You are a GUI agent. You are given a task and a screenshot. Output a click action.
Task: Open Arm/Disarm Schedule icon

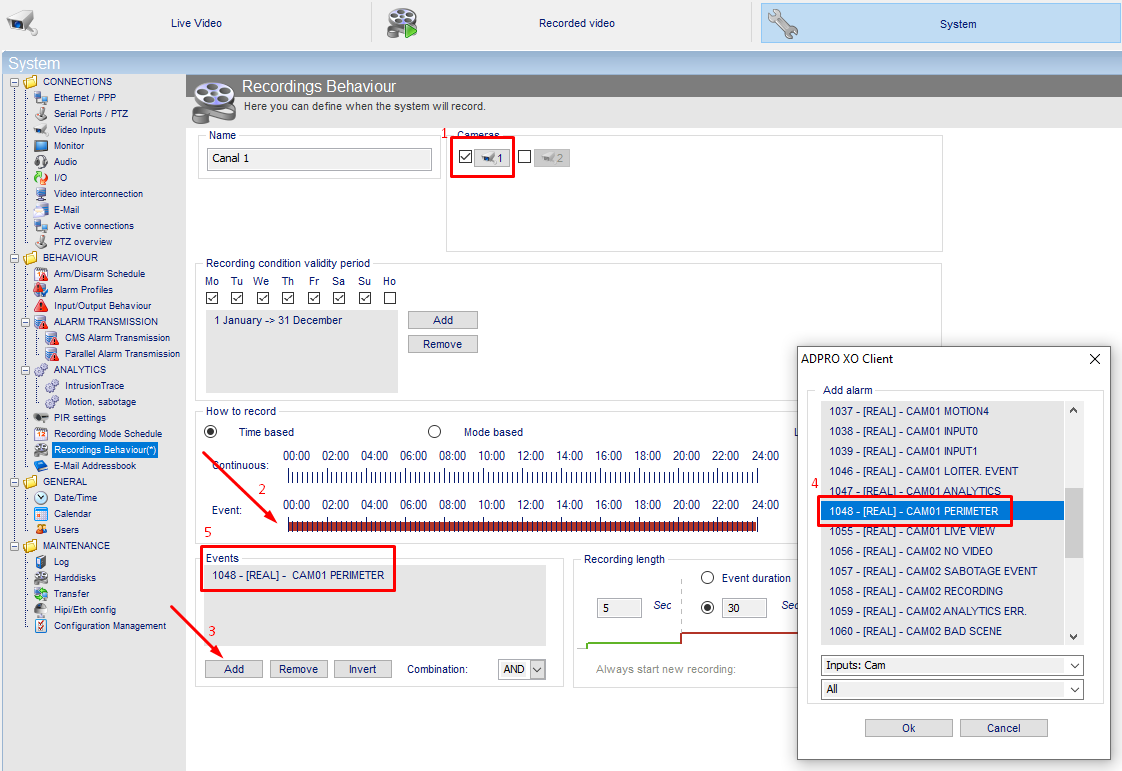click(42, 273)
